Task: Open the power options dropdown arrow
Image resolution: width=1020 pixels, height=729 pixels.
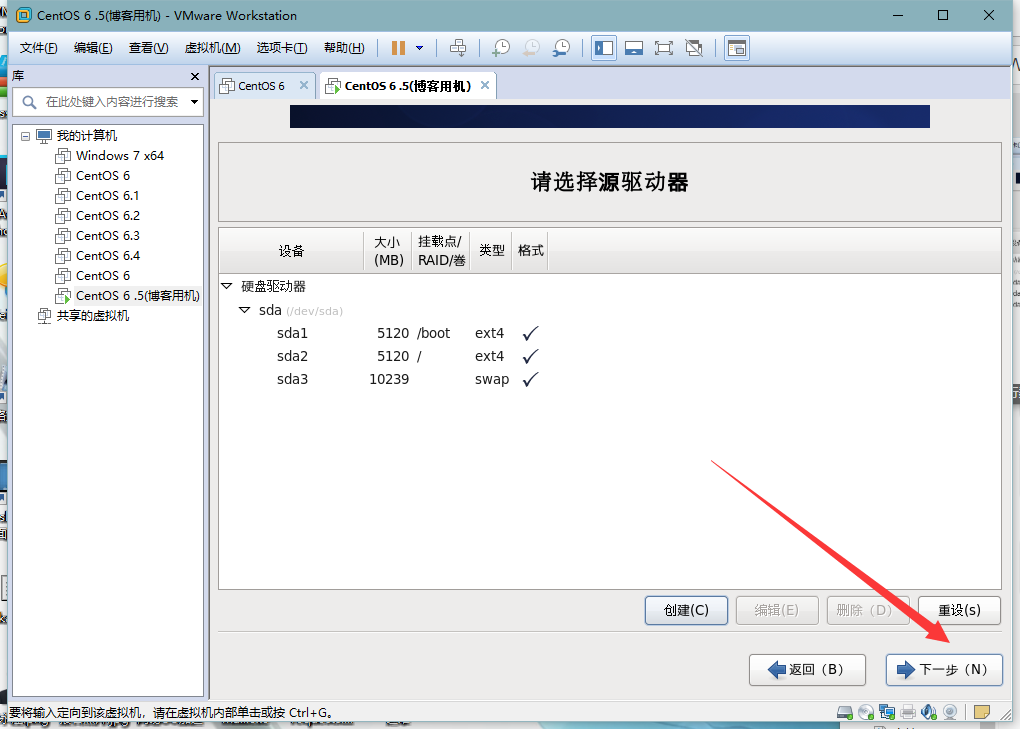Action: (x=420, y=48)
